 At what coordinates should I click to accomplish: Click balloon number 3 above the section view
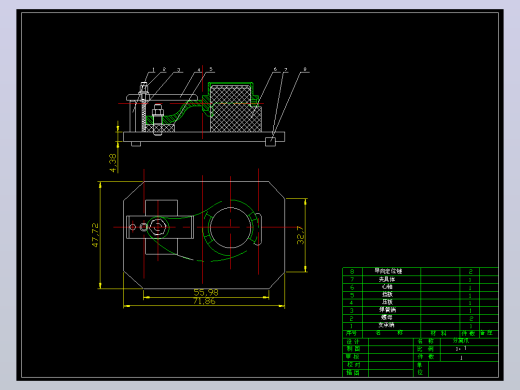tap(179, 70)
